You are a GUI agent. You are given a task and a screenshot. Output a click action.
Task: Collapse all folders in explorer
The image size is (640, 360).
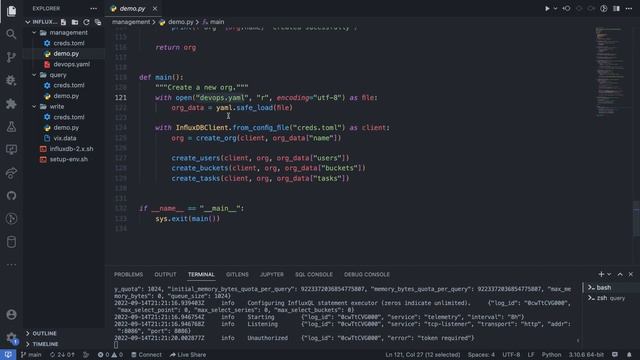pyautogui.click(x=98, y=22)
